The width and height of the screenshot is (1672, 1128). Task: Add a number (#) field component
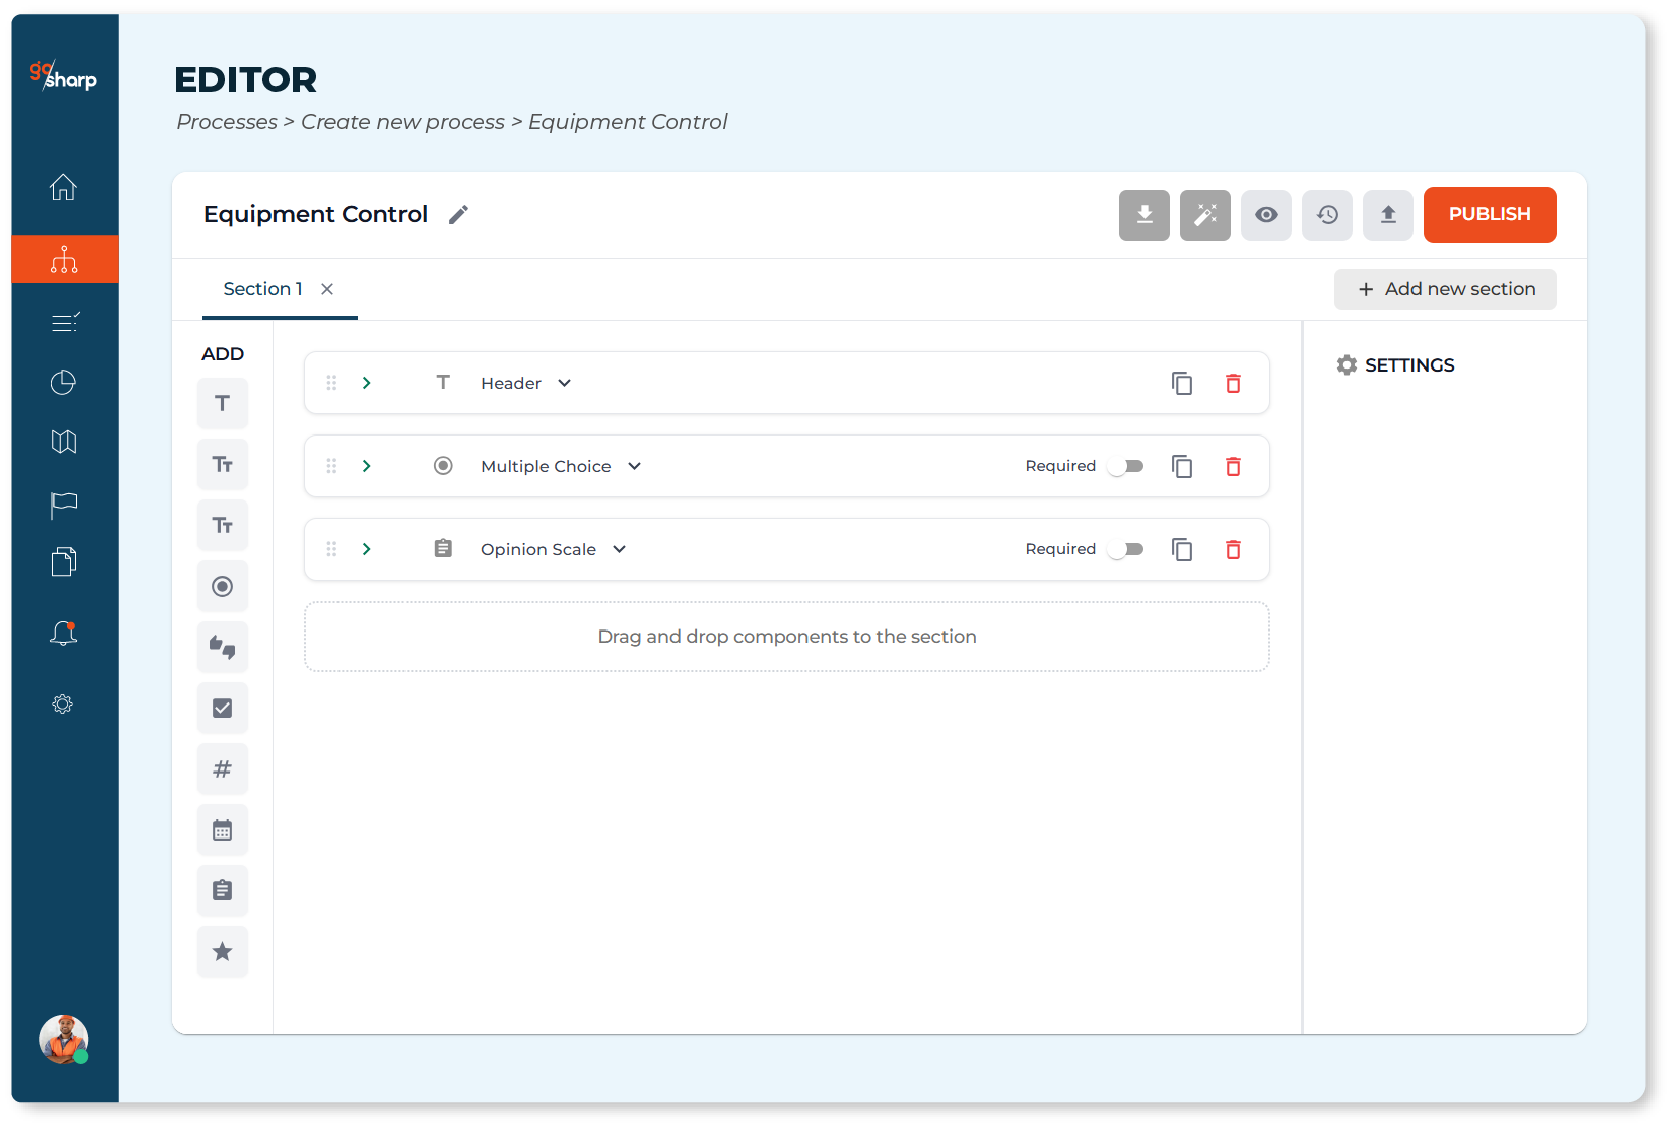[x=222, y=769]
